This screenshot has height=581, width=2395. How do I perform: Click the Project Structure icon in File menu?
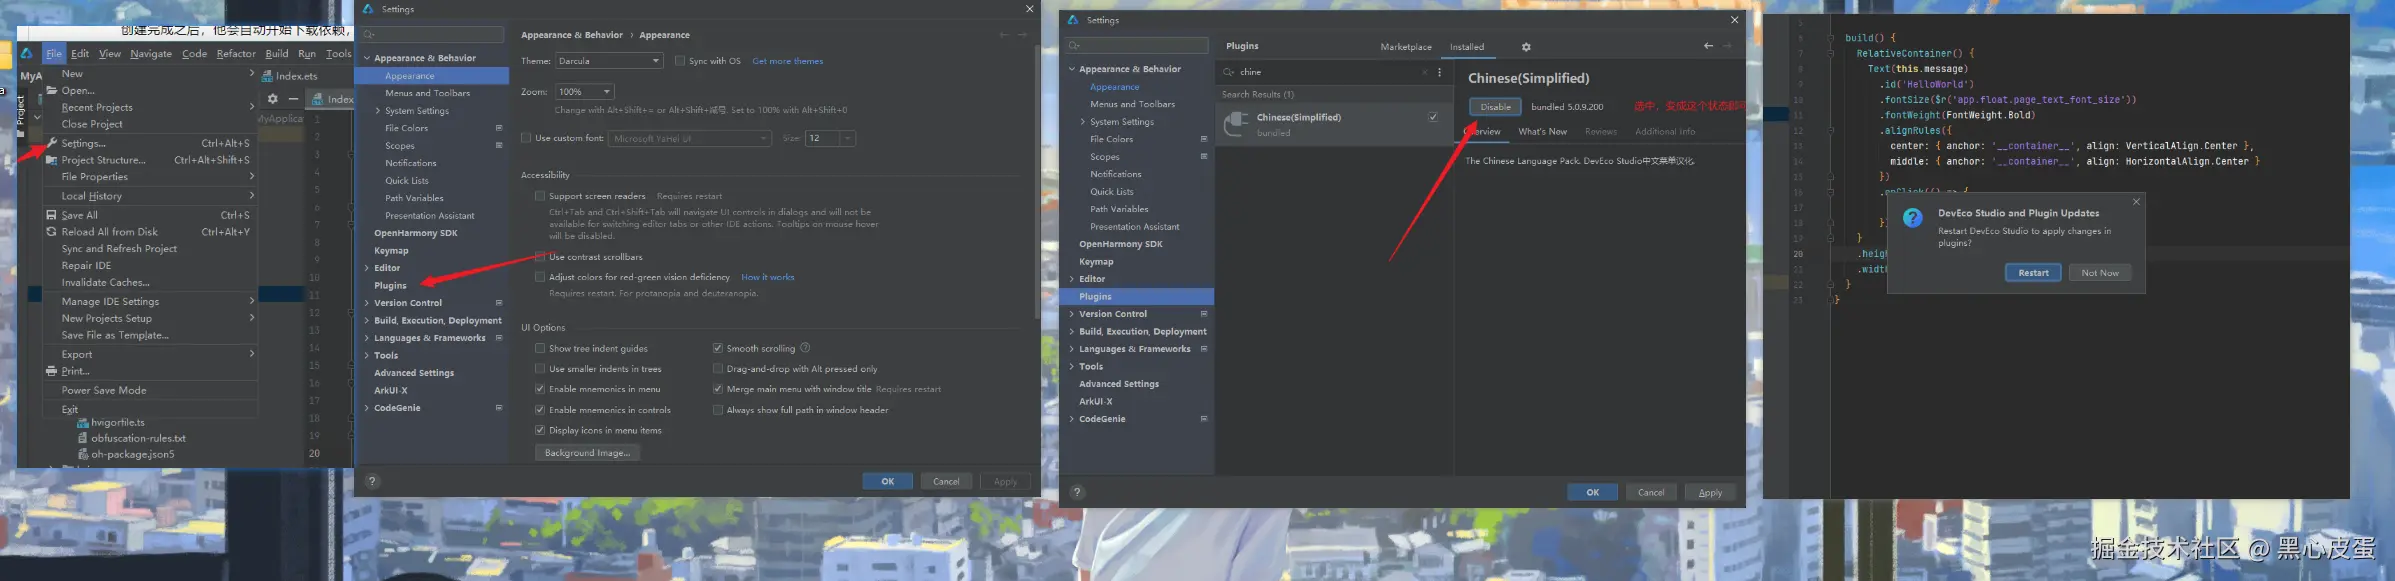[x=52, y=160]
